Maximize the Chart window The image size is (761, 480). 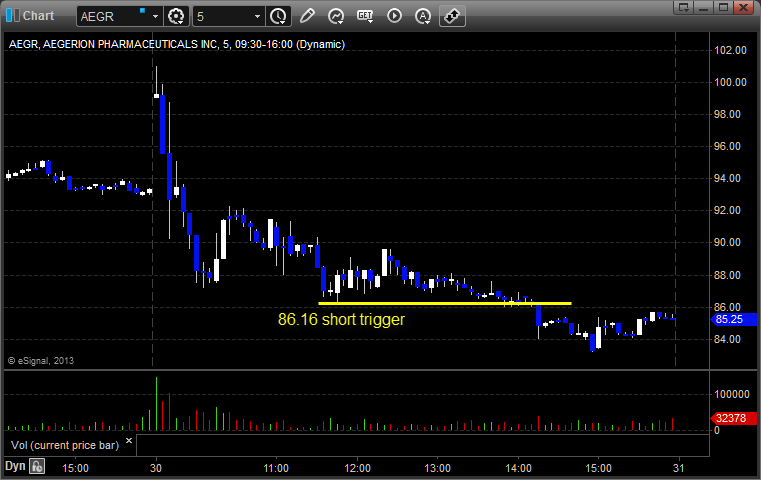pos(723,7)
